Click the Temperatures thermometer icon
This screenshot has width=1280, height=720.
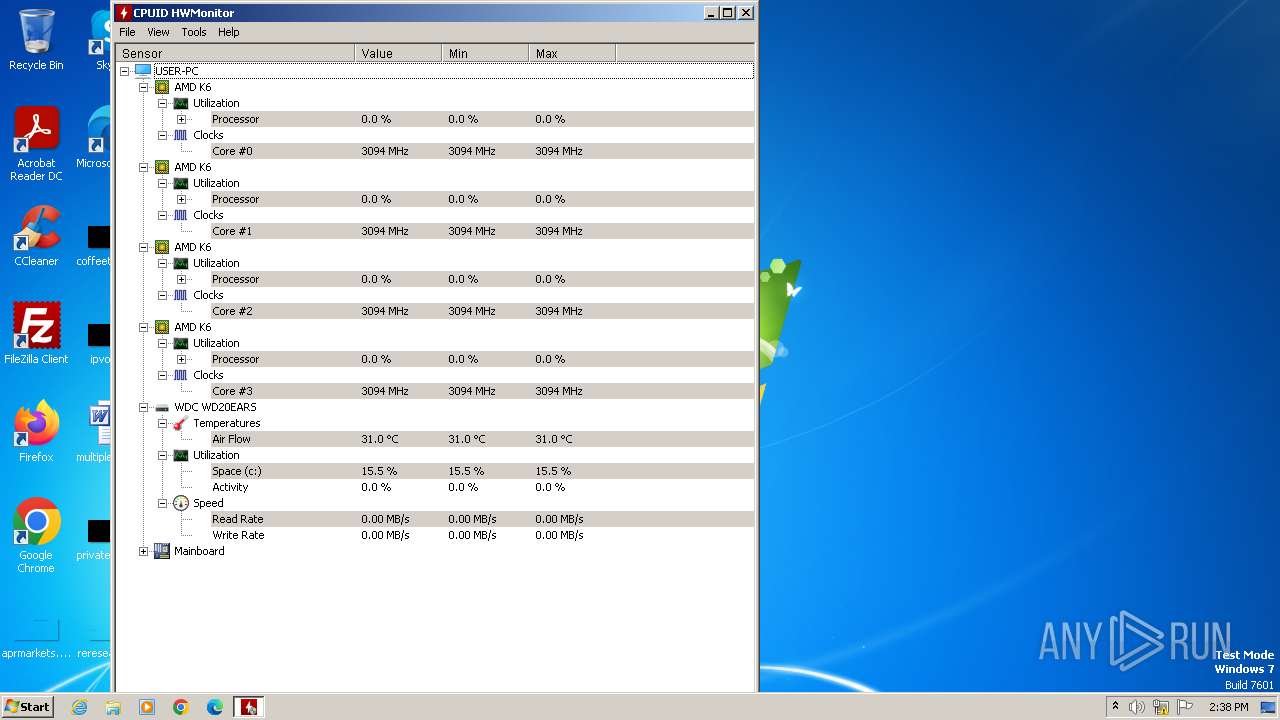181,423
